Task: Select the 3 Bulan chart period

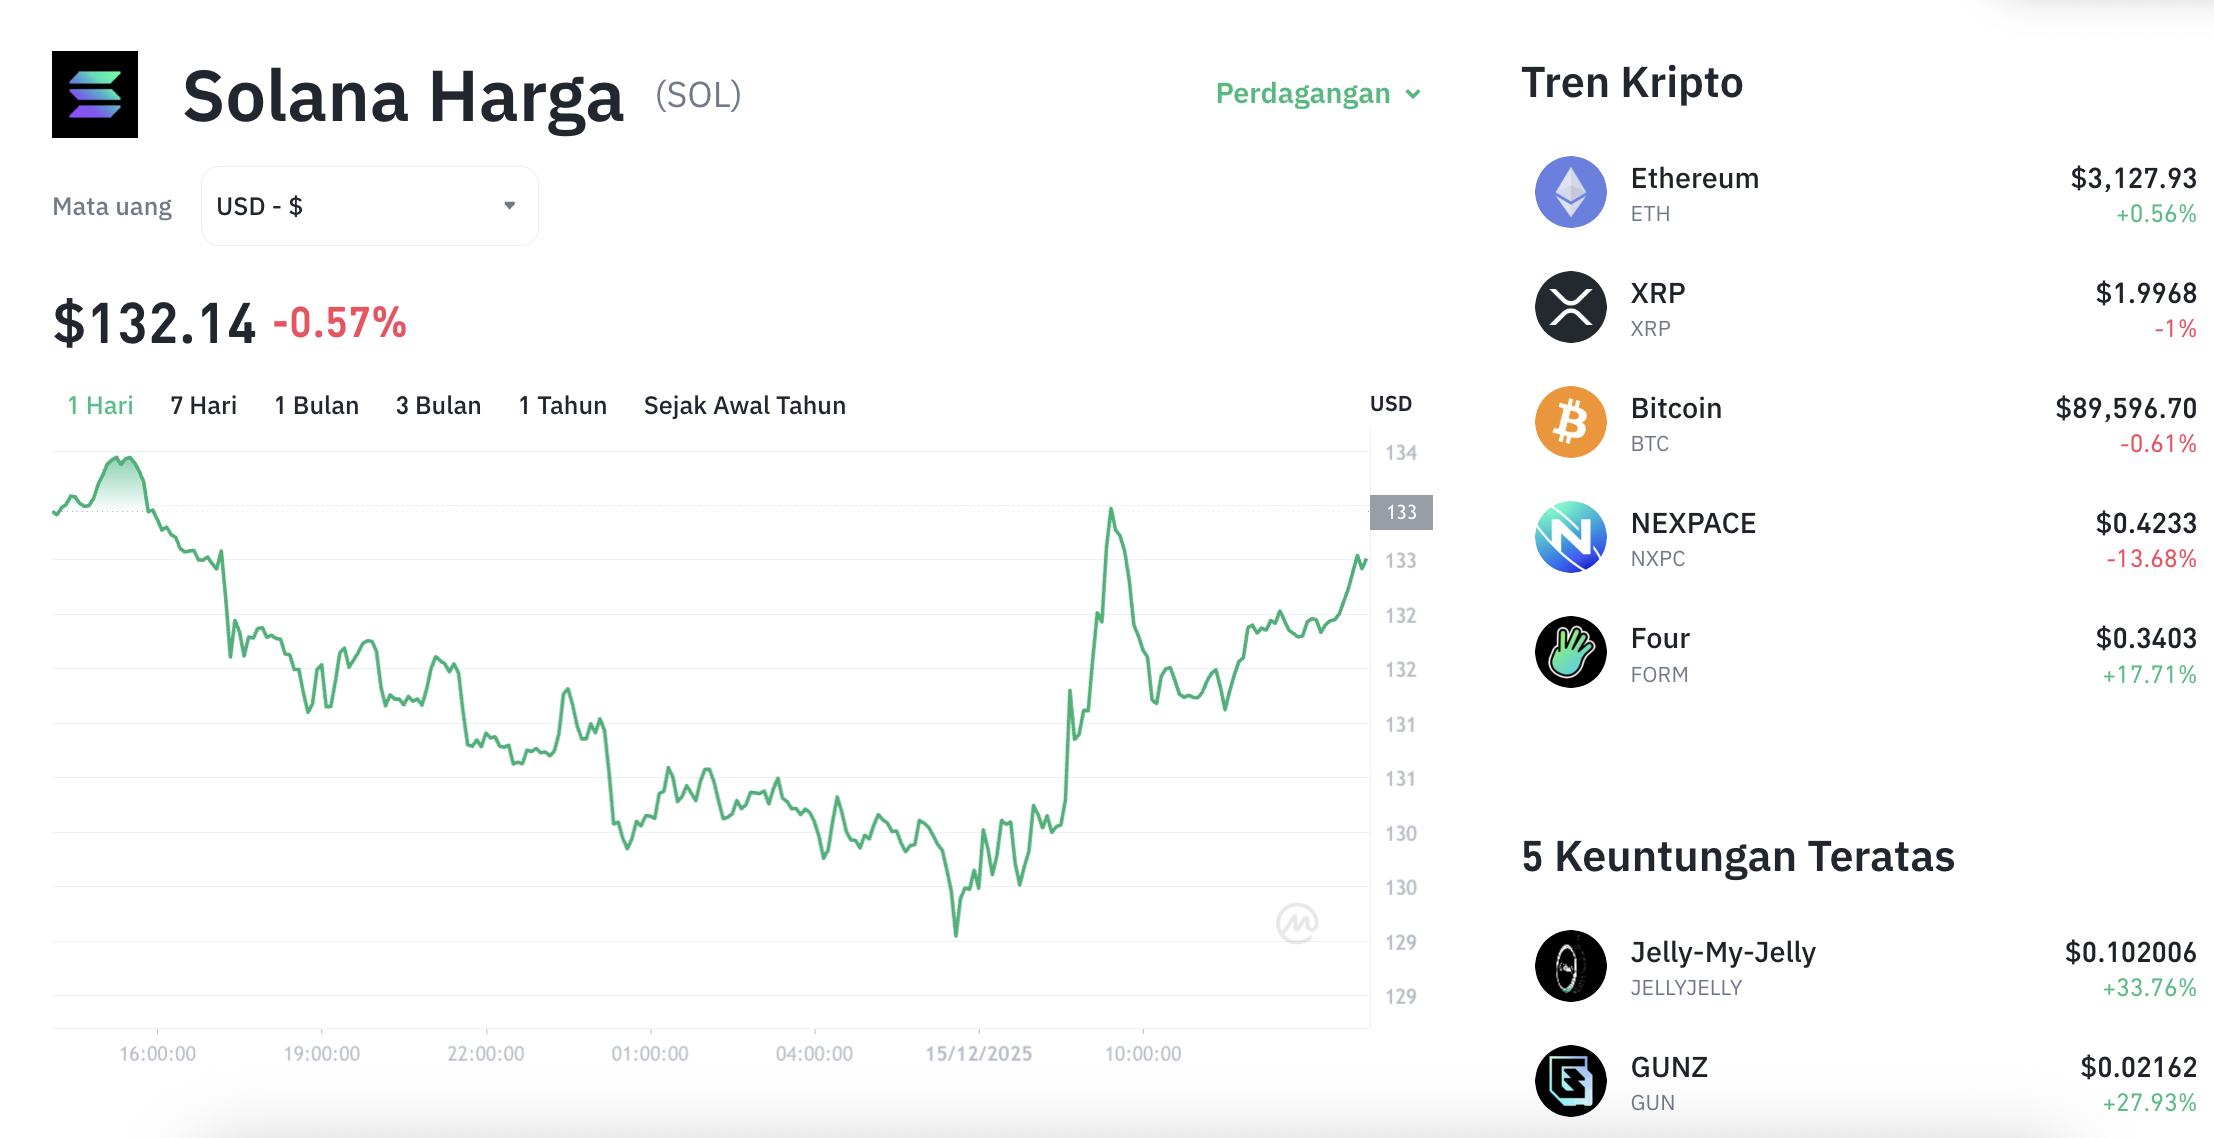Action: tap(437, 405)
